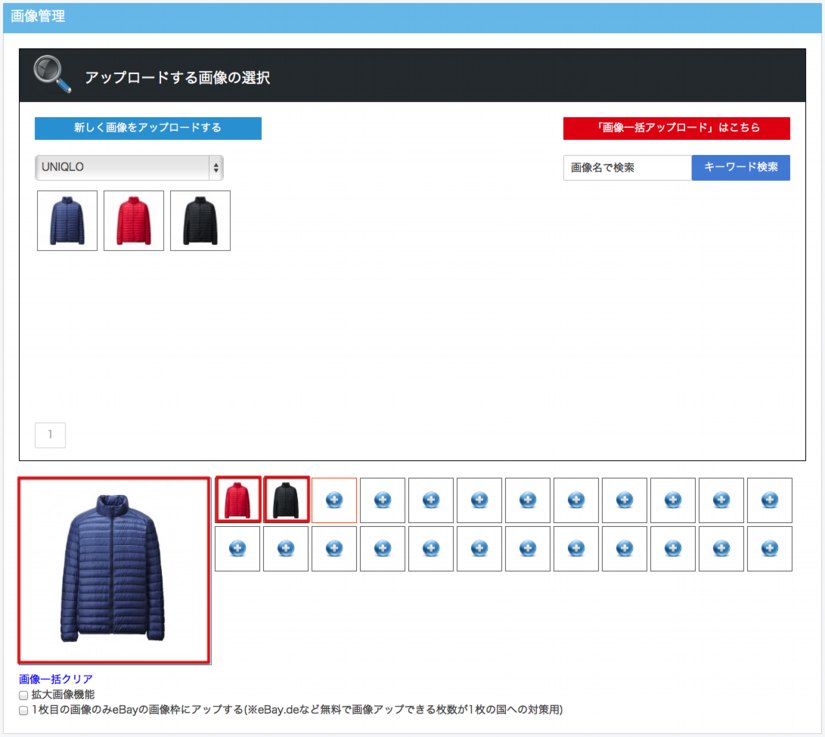
Task: Click the large blue jacket main image
Action: click(114, 571)
